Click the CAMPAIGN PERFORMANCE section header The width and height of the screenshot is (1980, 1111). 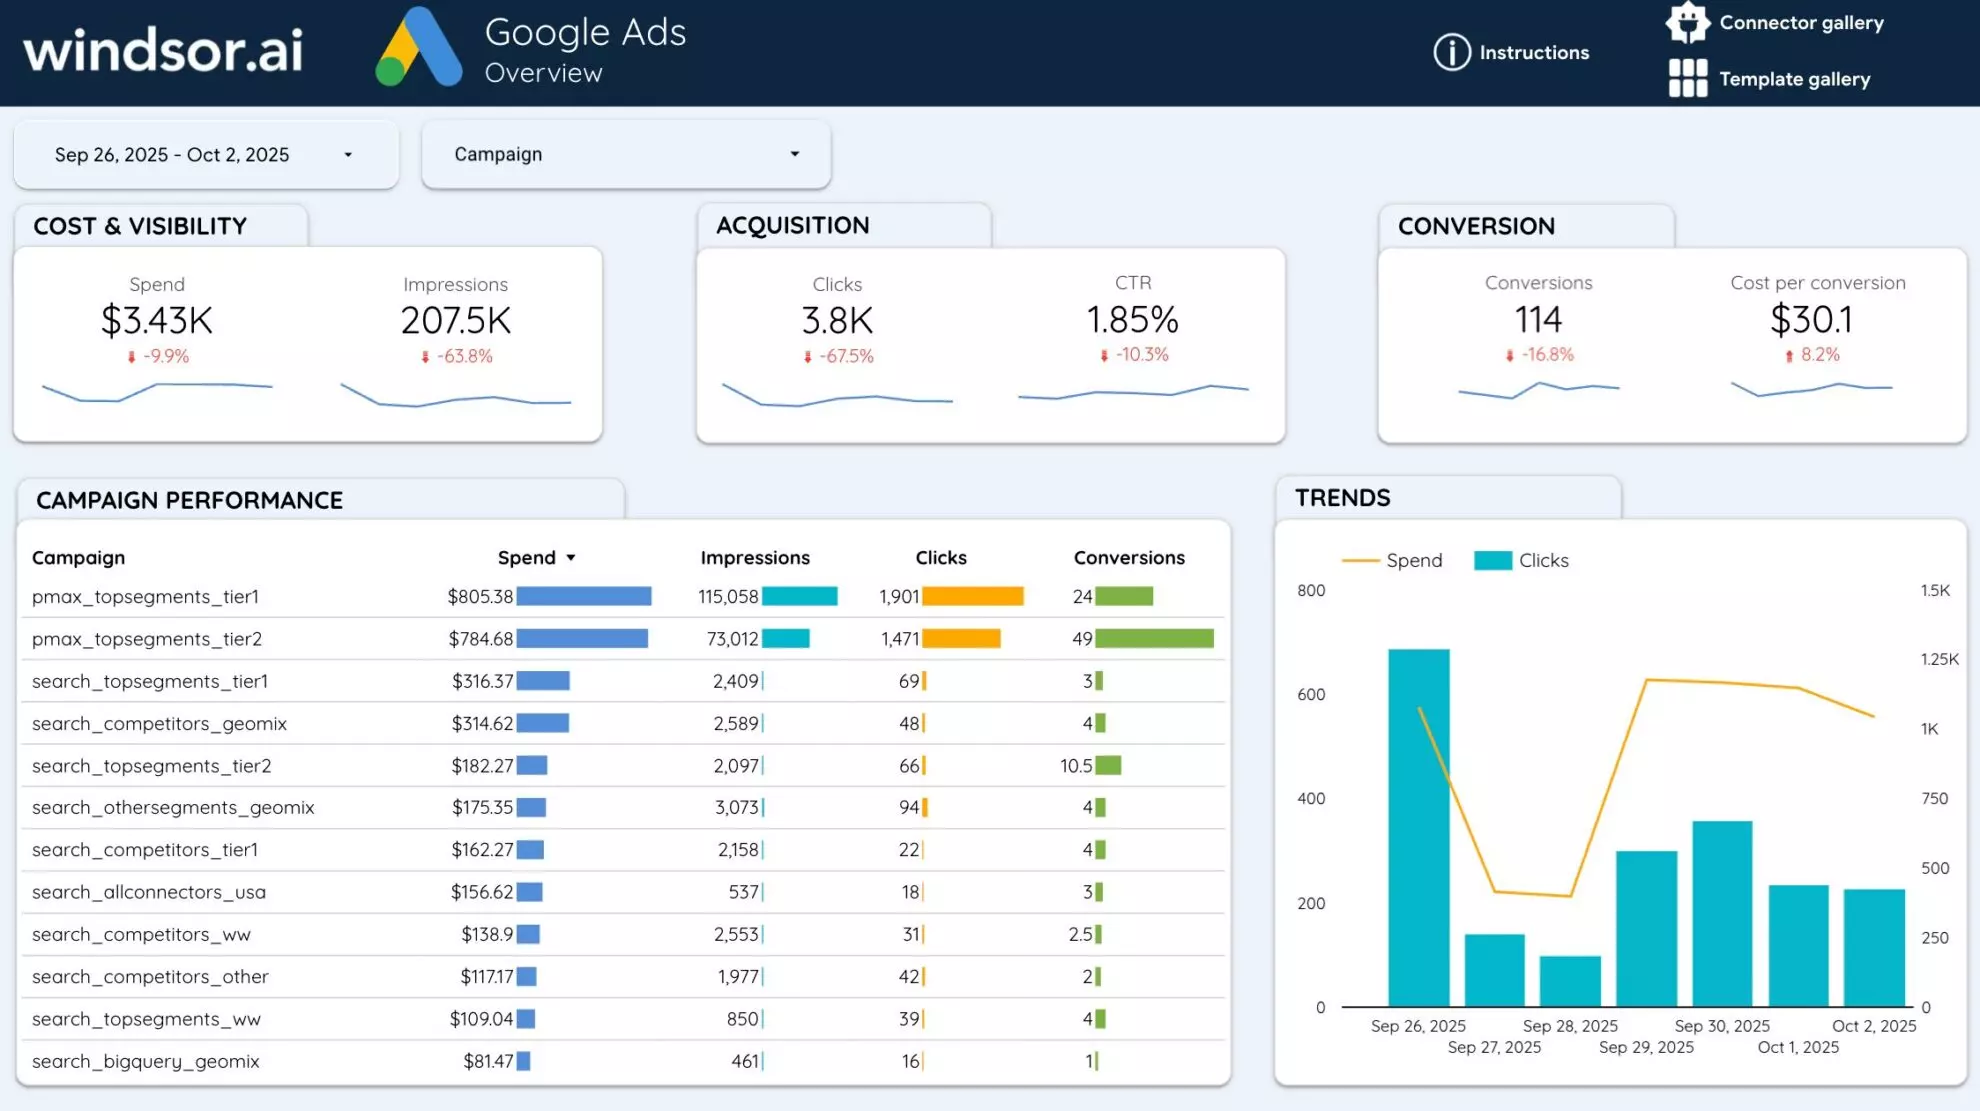tap(189, 500)
